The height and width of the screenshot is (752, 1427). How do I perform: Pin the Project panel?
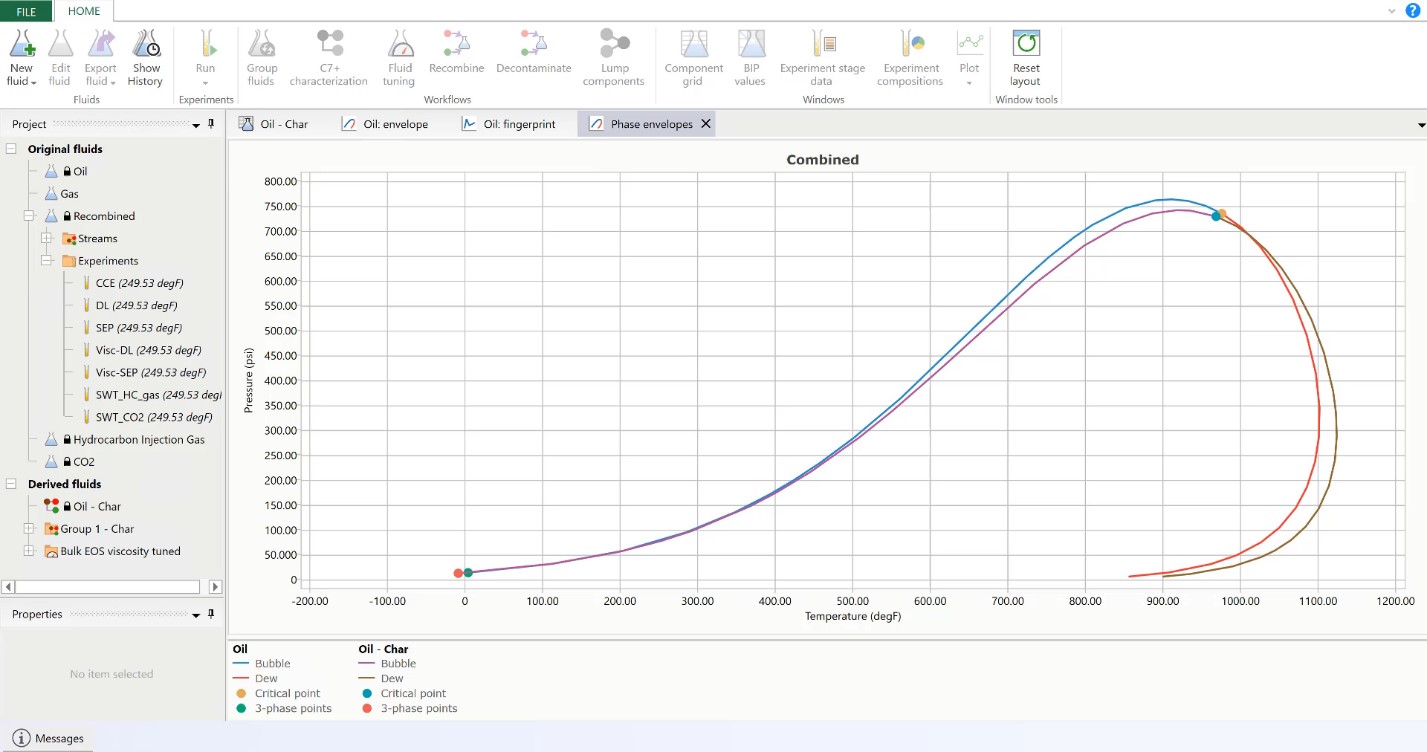coord(211,124)
